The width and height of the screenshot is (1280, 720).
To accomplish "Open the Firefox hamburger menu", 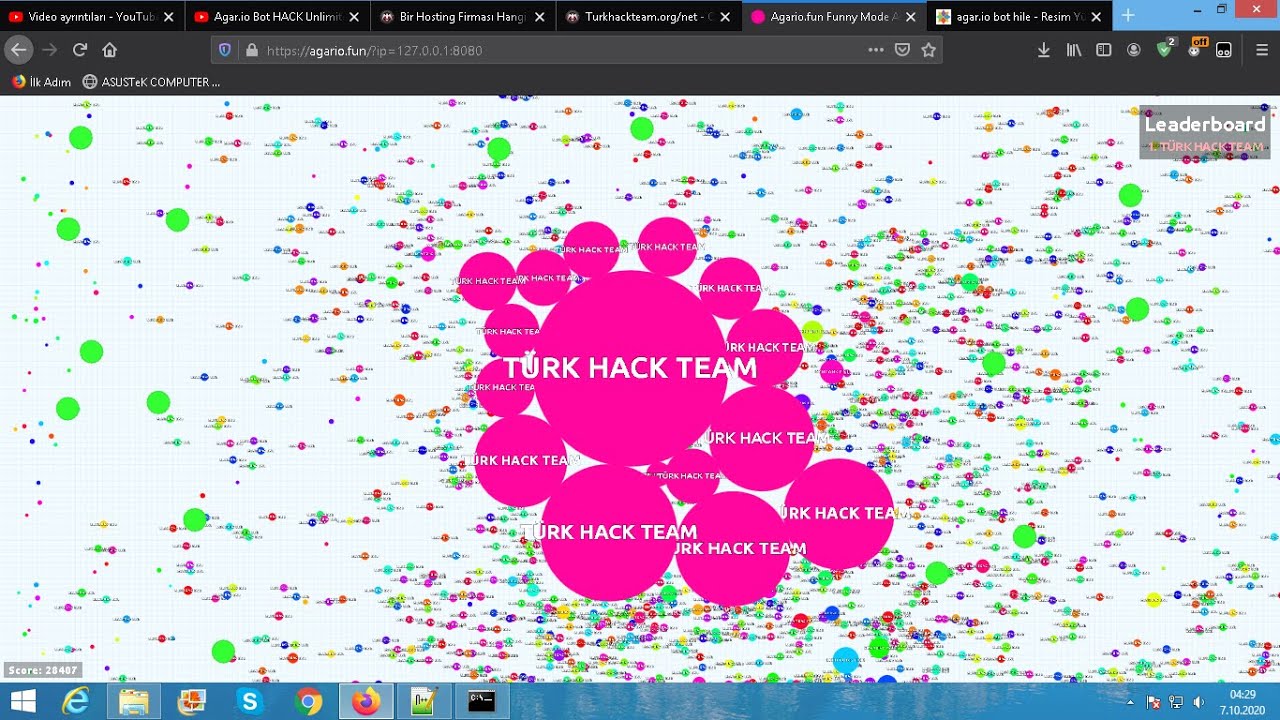I will (x=1262, y=50).
